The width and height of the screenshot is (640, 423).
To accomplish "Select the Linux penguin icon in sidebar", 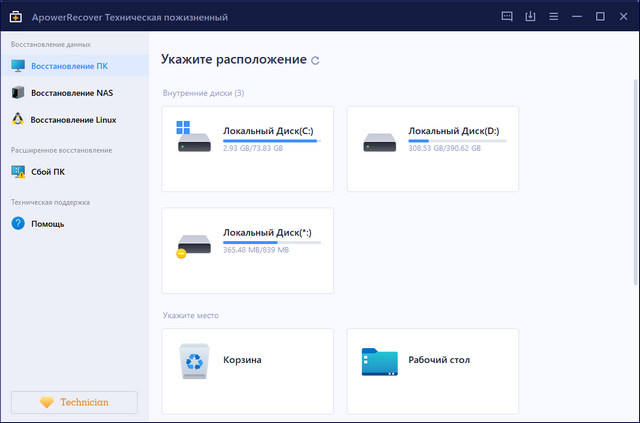I will 18,120.
